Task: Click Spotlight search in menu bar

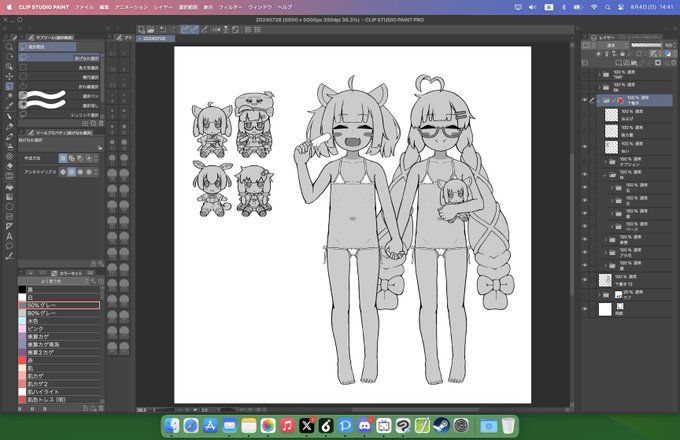Action: 608,7
